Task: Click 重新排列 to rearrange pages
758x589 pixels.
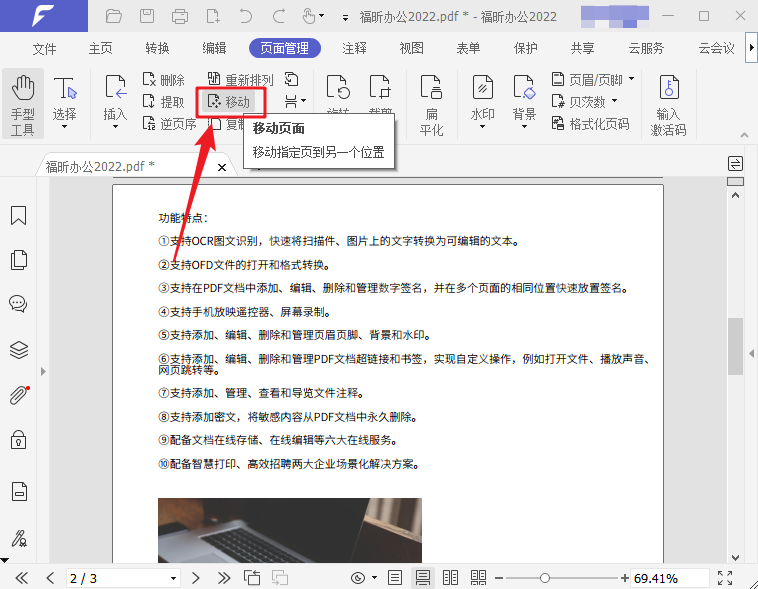Action: click(240, 79)
